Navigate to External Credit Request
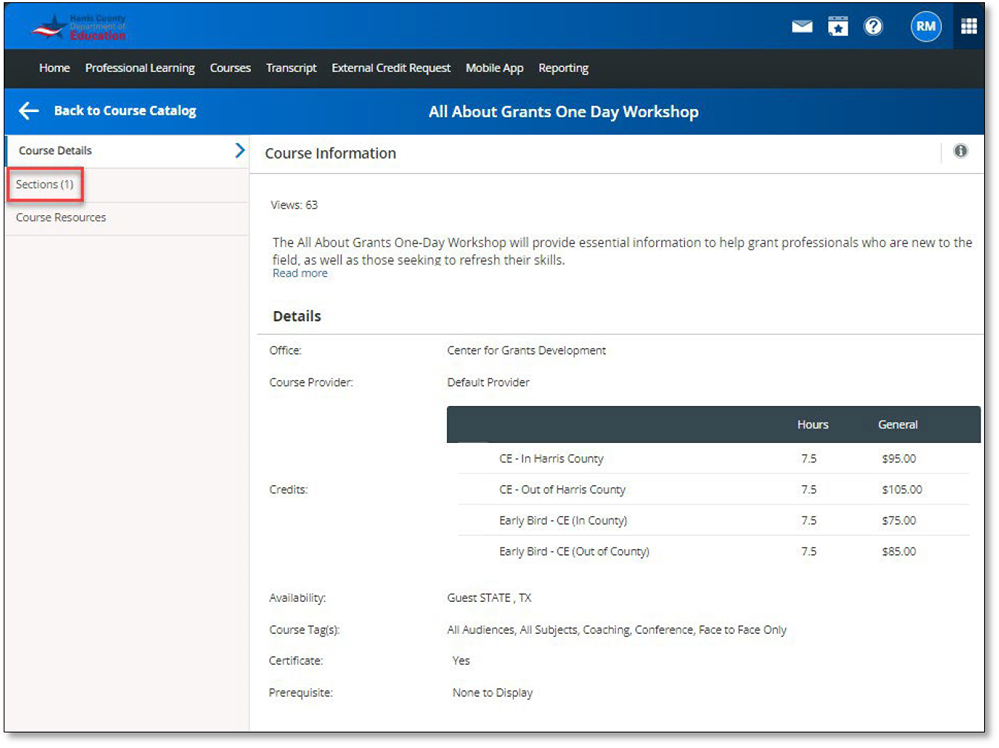 [x=390, y=68]
